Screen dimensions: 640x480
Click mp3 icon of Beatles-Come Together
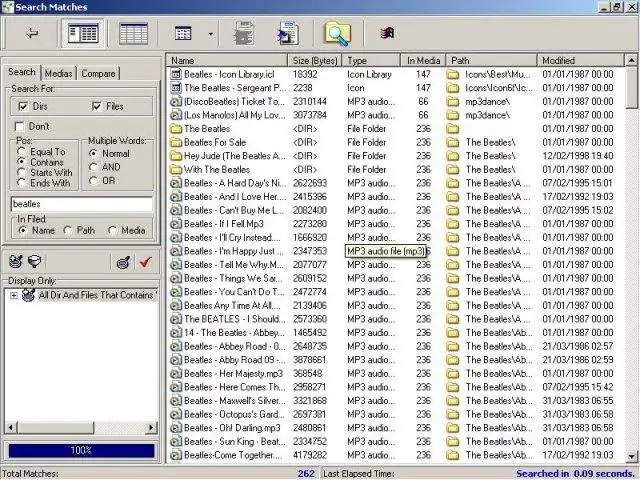point(176,455)
